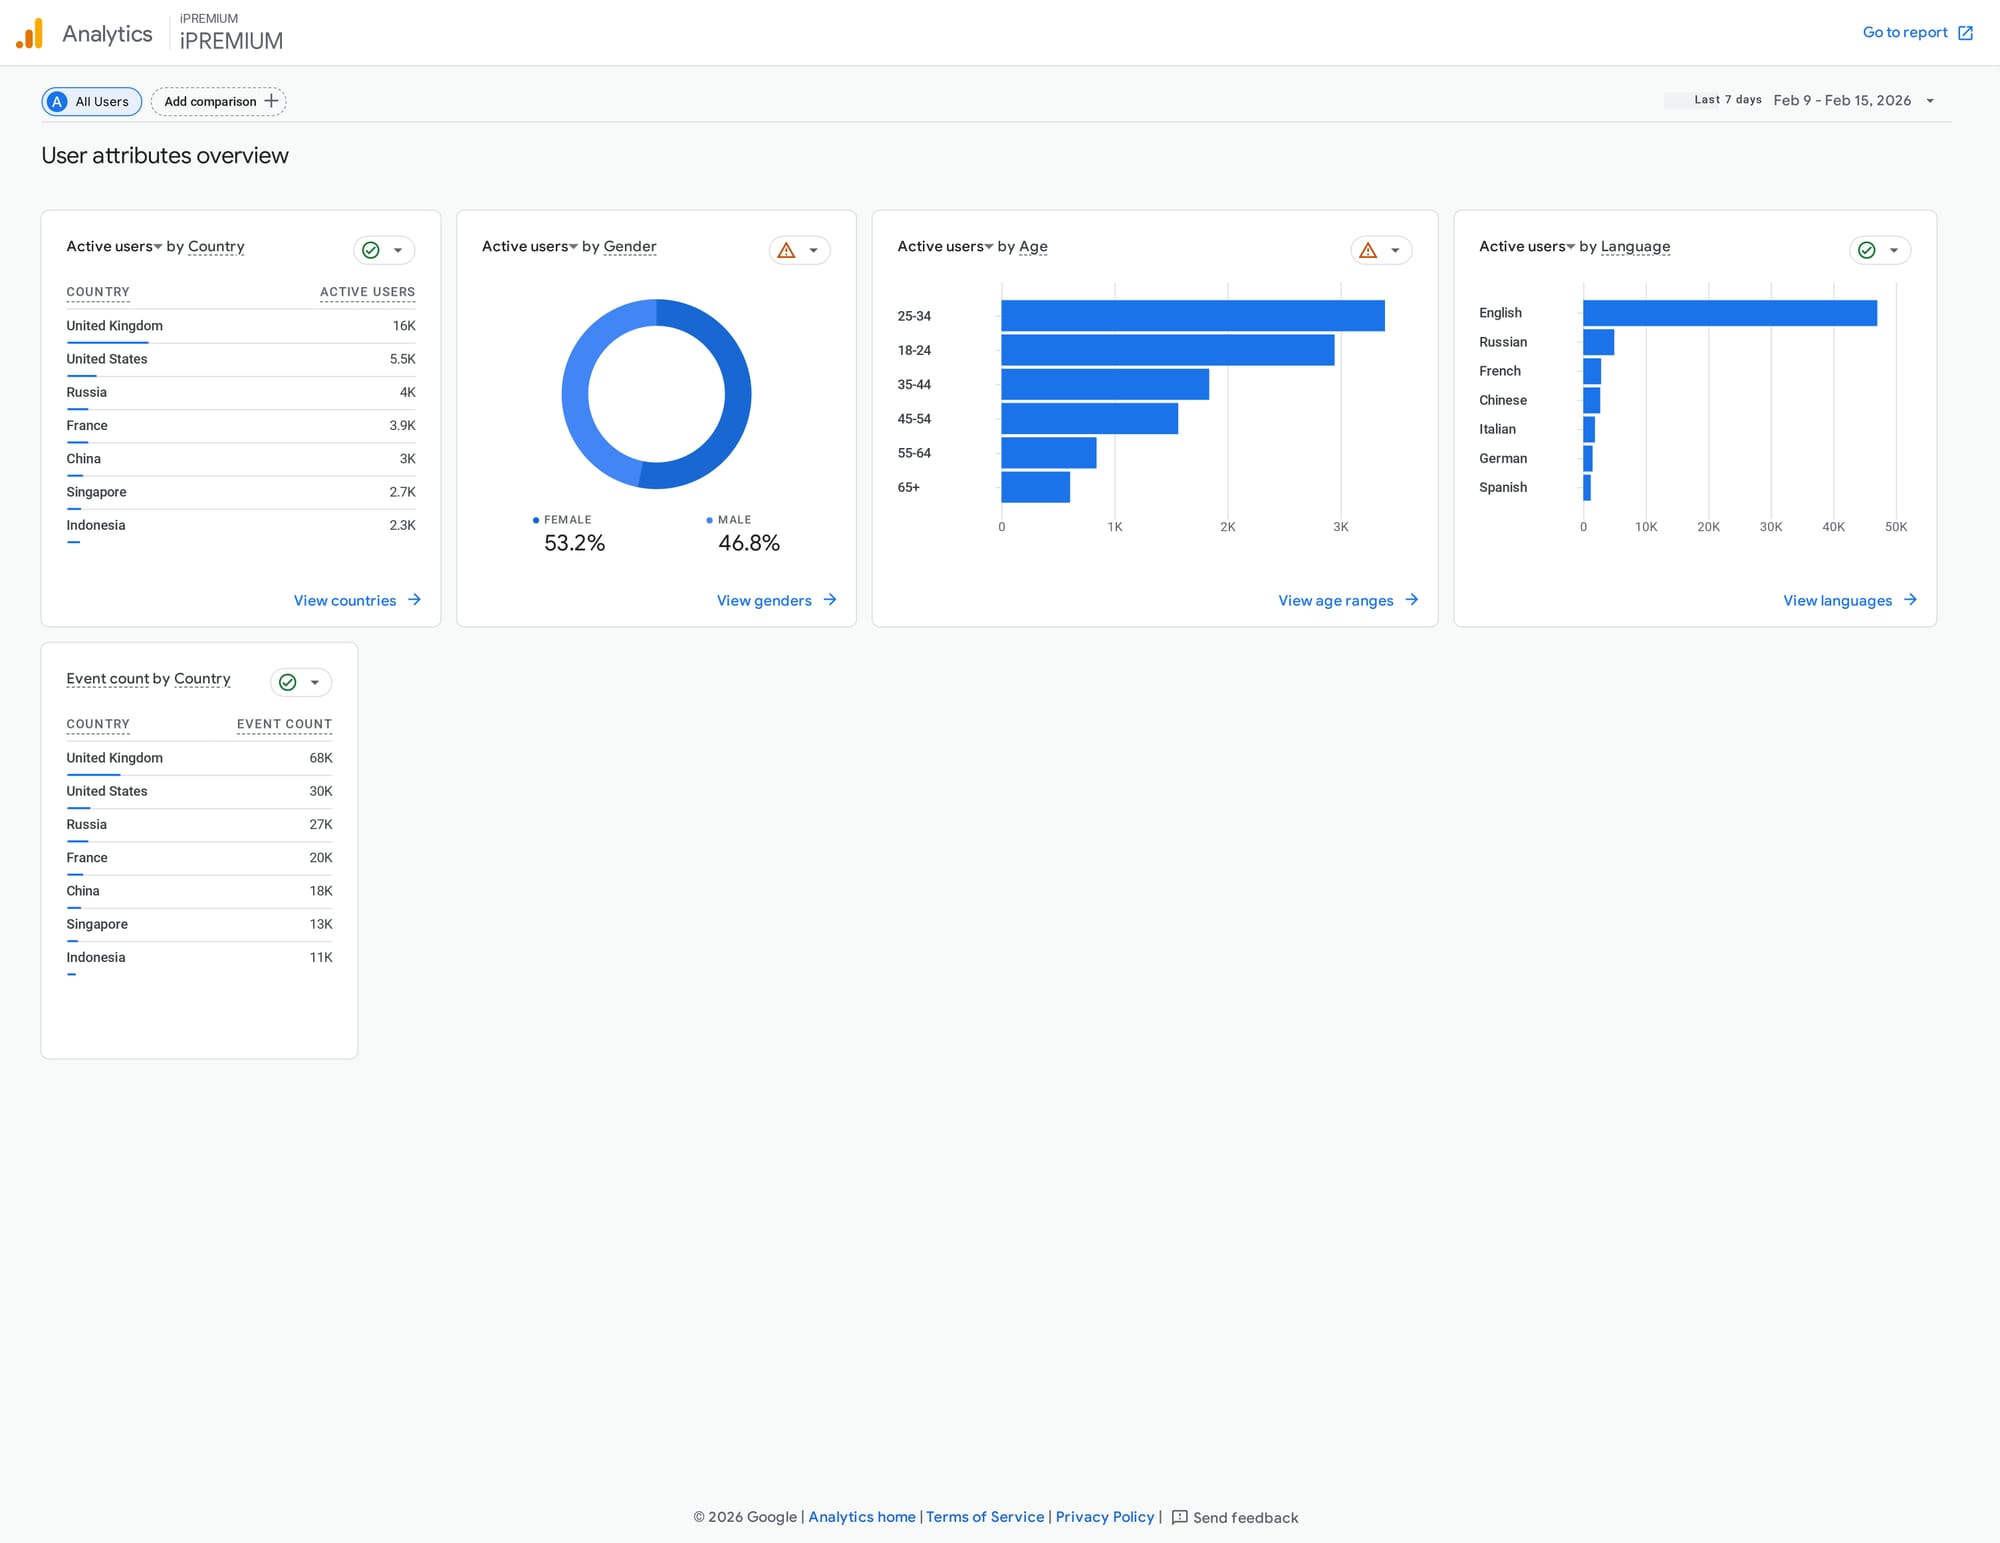Click green check icon on Event count card
2000x1543 pixels.
(x=288, y=682)
